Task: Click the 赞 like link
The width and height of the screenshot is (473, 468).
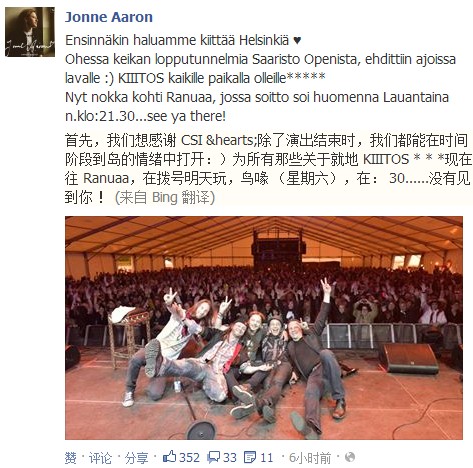Action: click(x=71, y=458)
